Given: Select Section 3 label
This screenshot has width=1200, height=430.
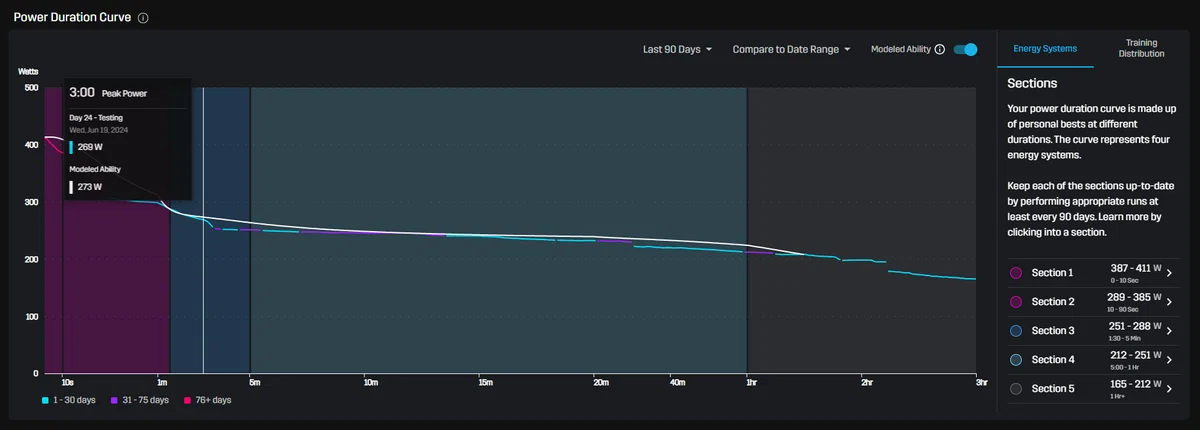Looking at the screenshot, I should pos(1052,331).
